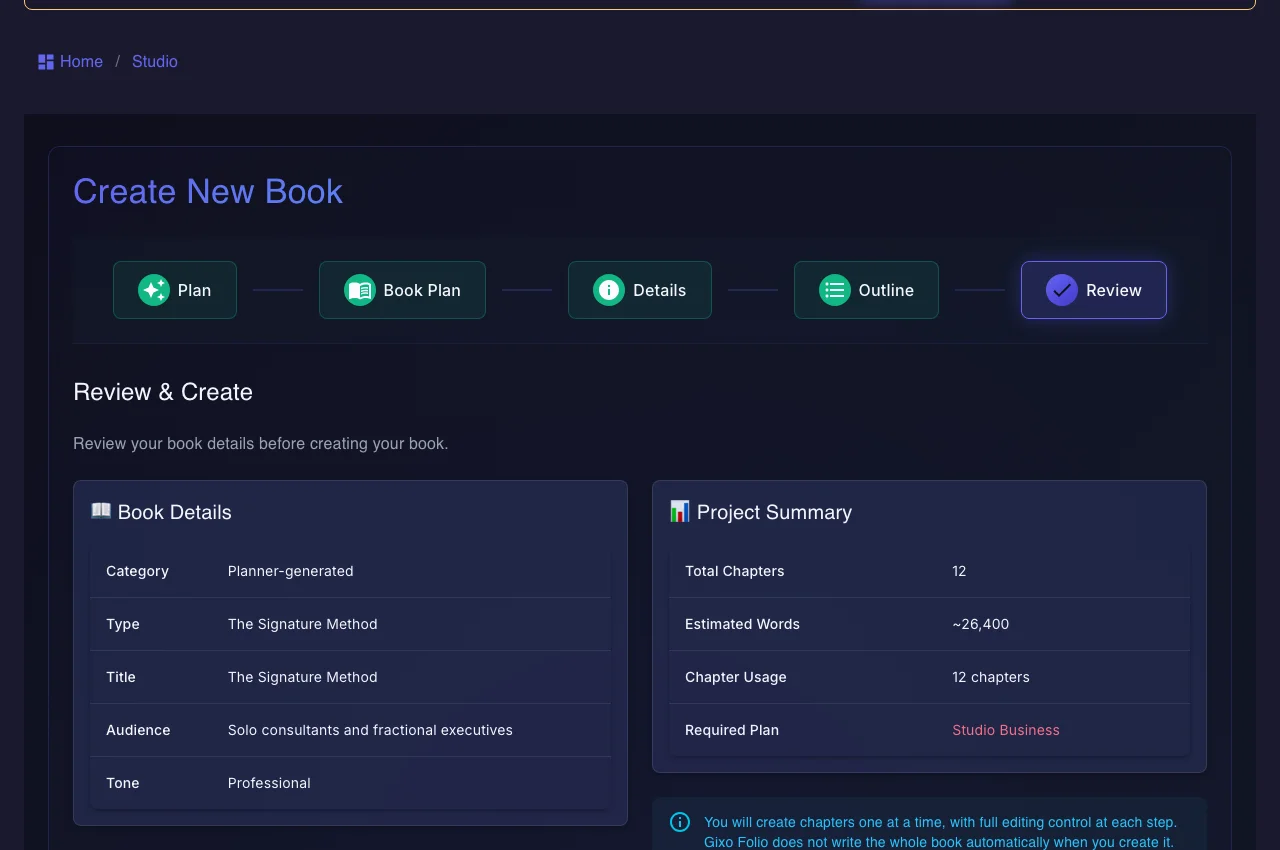Click the Home breadcrumb grid icon

click(46, 62)
